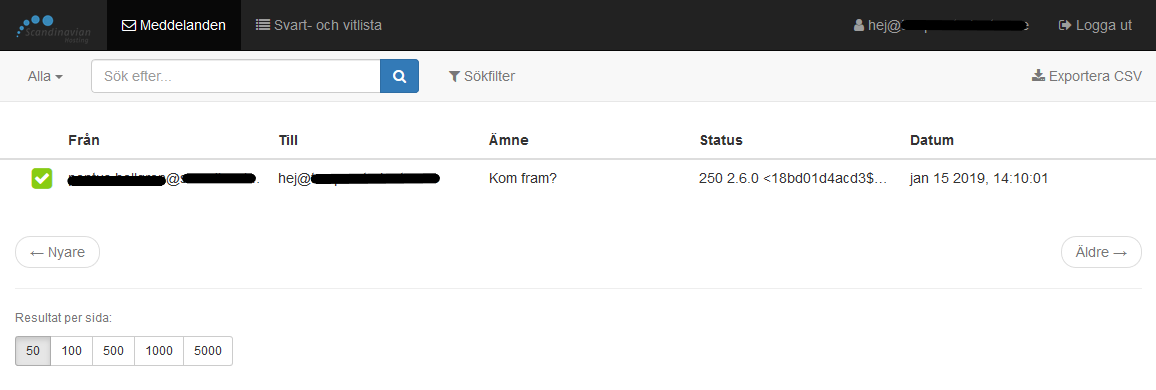Select 500 results per page
Image resolution: width=1156 pixels, height=390 pixels.
point(114,351)
